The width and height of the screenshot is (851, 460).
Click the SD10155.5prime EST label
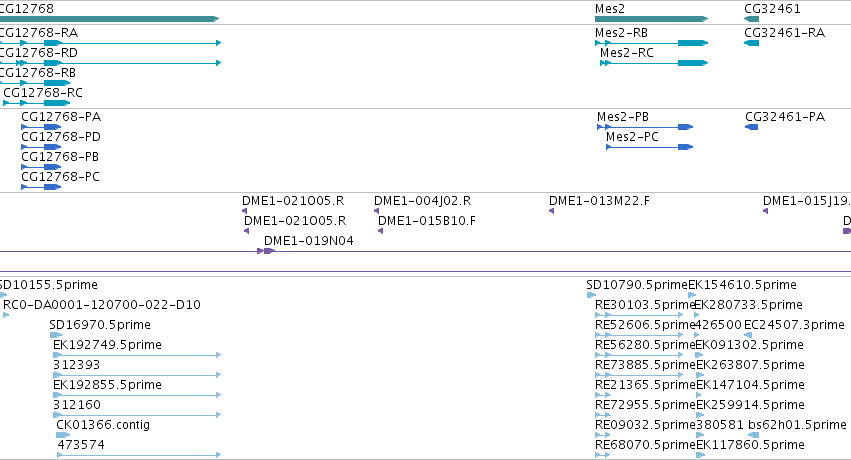click(49, 285)
